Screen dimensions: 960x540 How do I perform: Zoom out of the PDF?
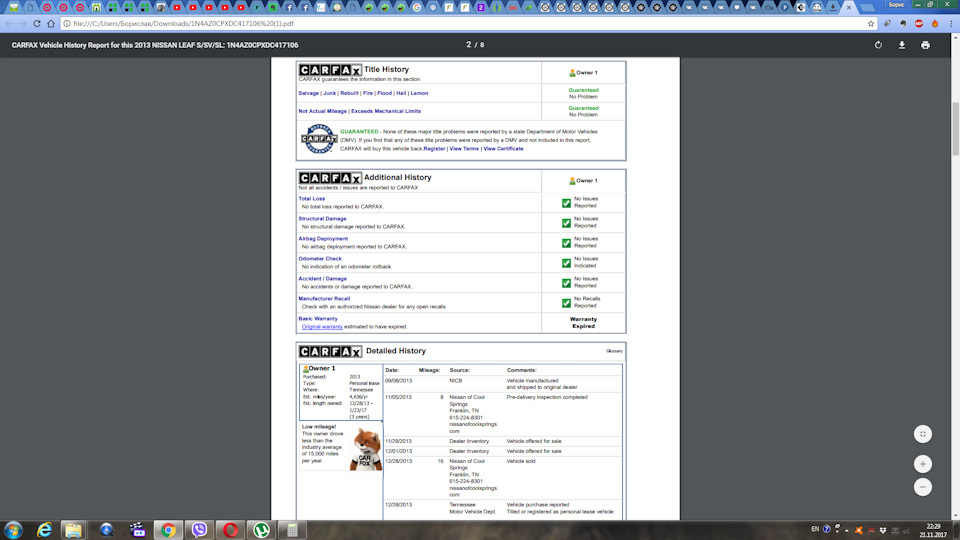[x=923, y=487]
